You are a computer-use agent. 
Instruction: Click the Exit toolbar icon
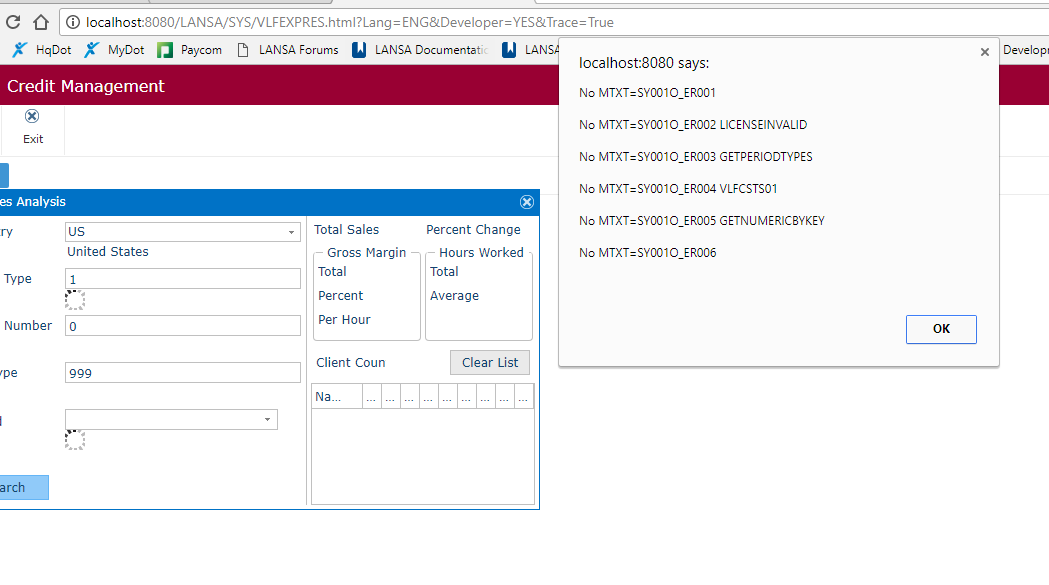(x=32, y=127)
